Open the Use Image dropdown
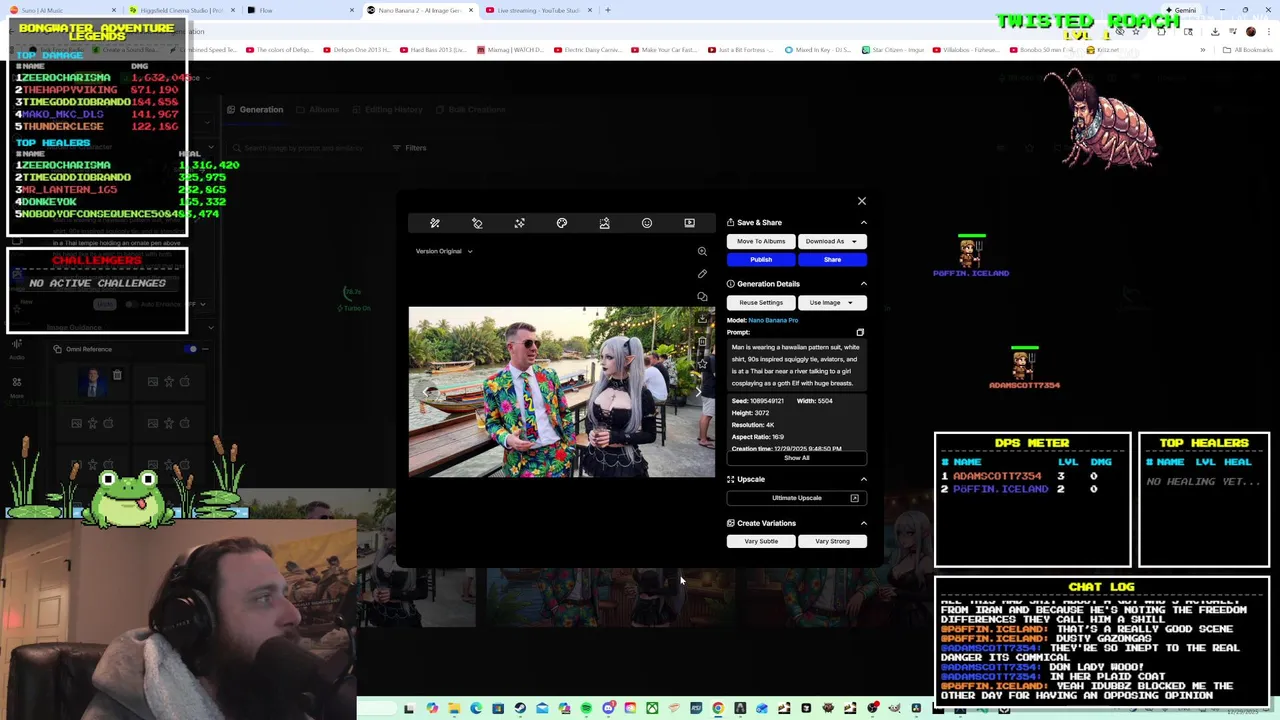1280x720 pixels. point(832,302)
